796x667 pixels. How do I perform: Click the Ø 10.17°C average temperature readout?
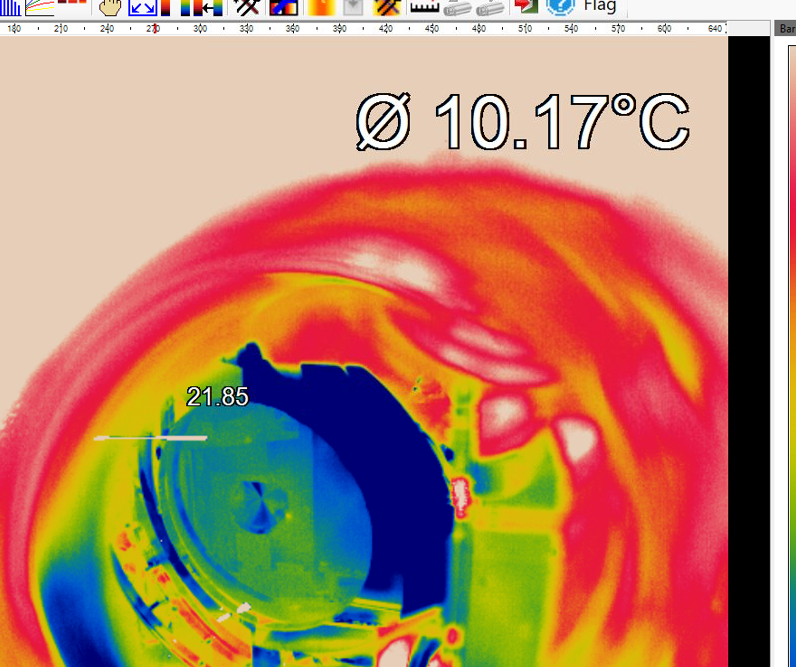point(522,122)
